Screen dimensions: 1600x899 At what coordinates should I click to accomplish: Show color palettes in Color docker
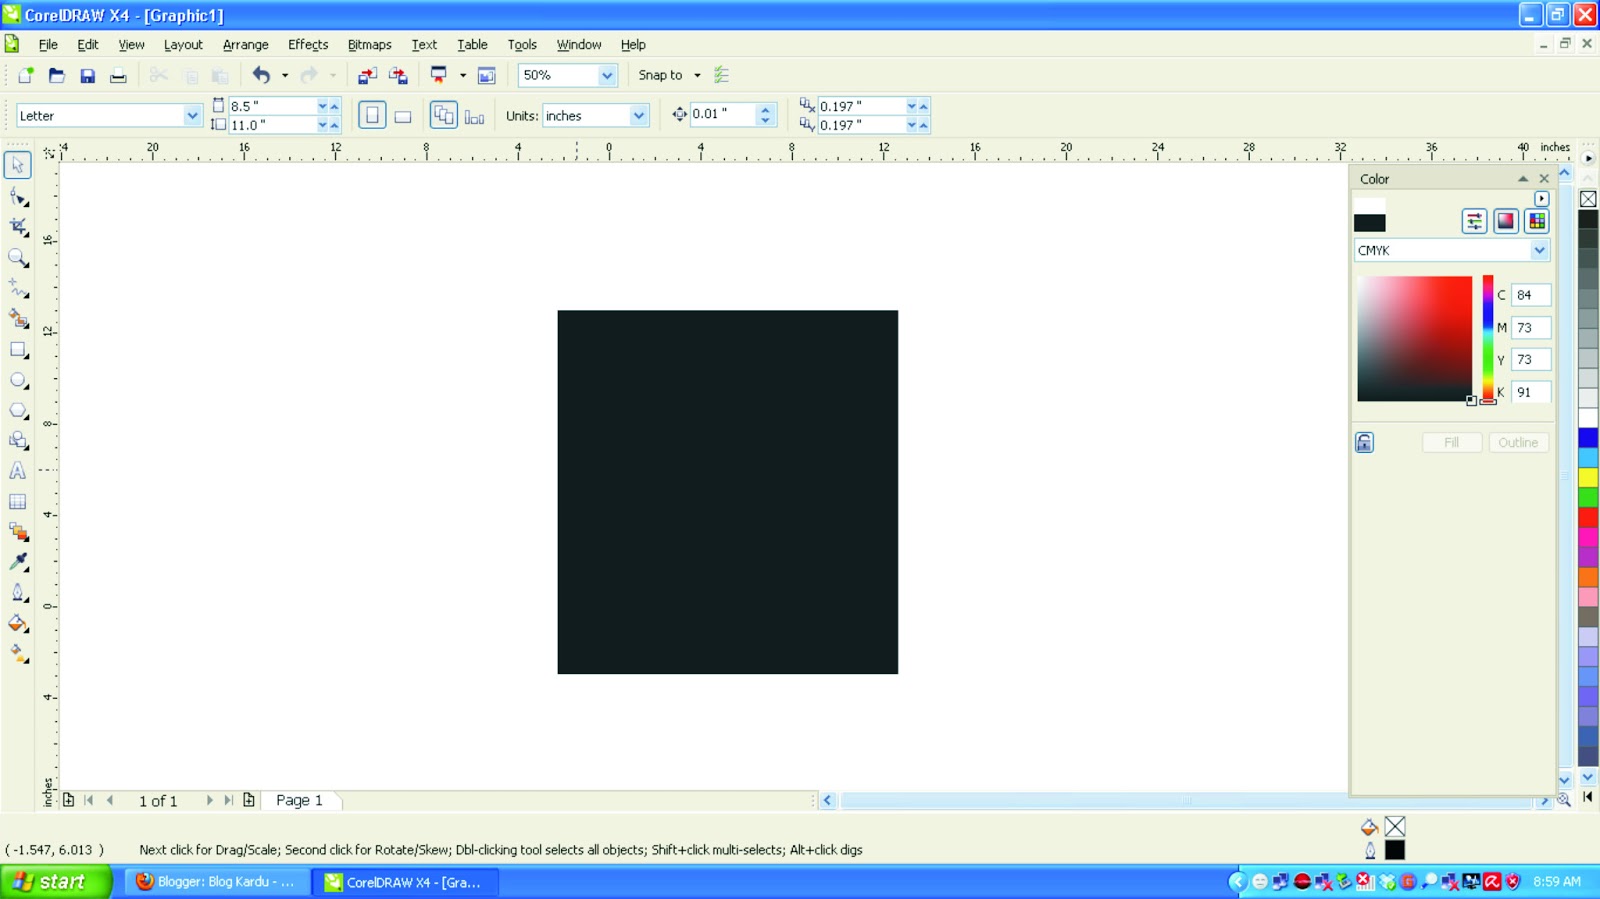click(1537, 221)
